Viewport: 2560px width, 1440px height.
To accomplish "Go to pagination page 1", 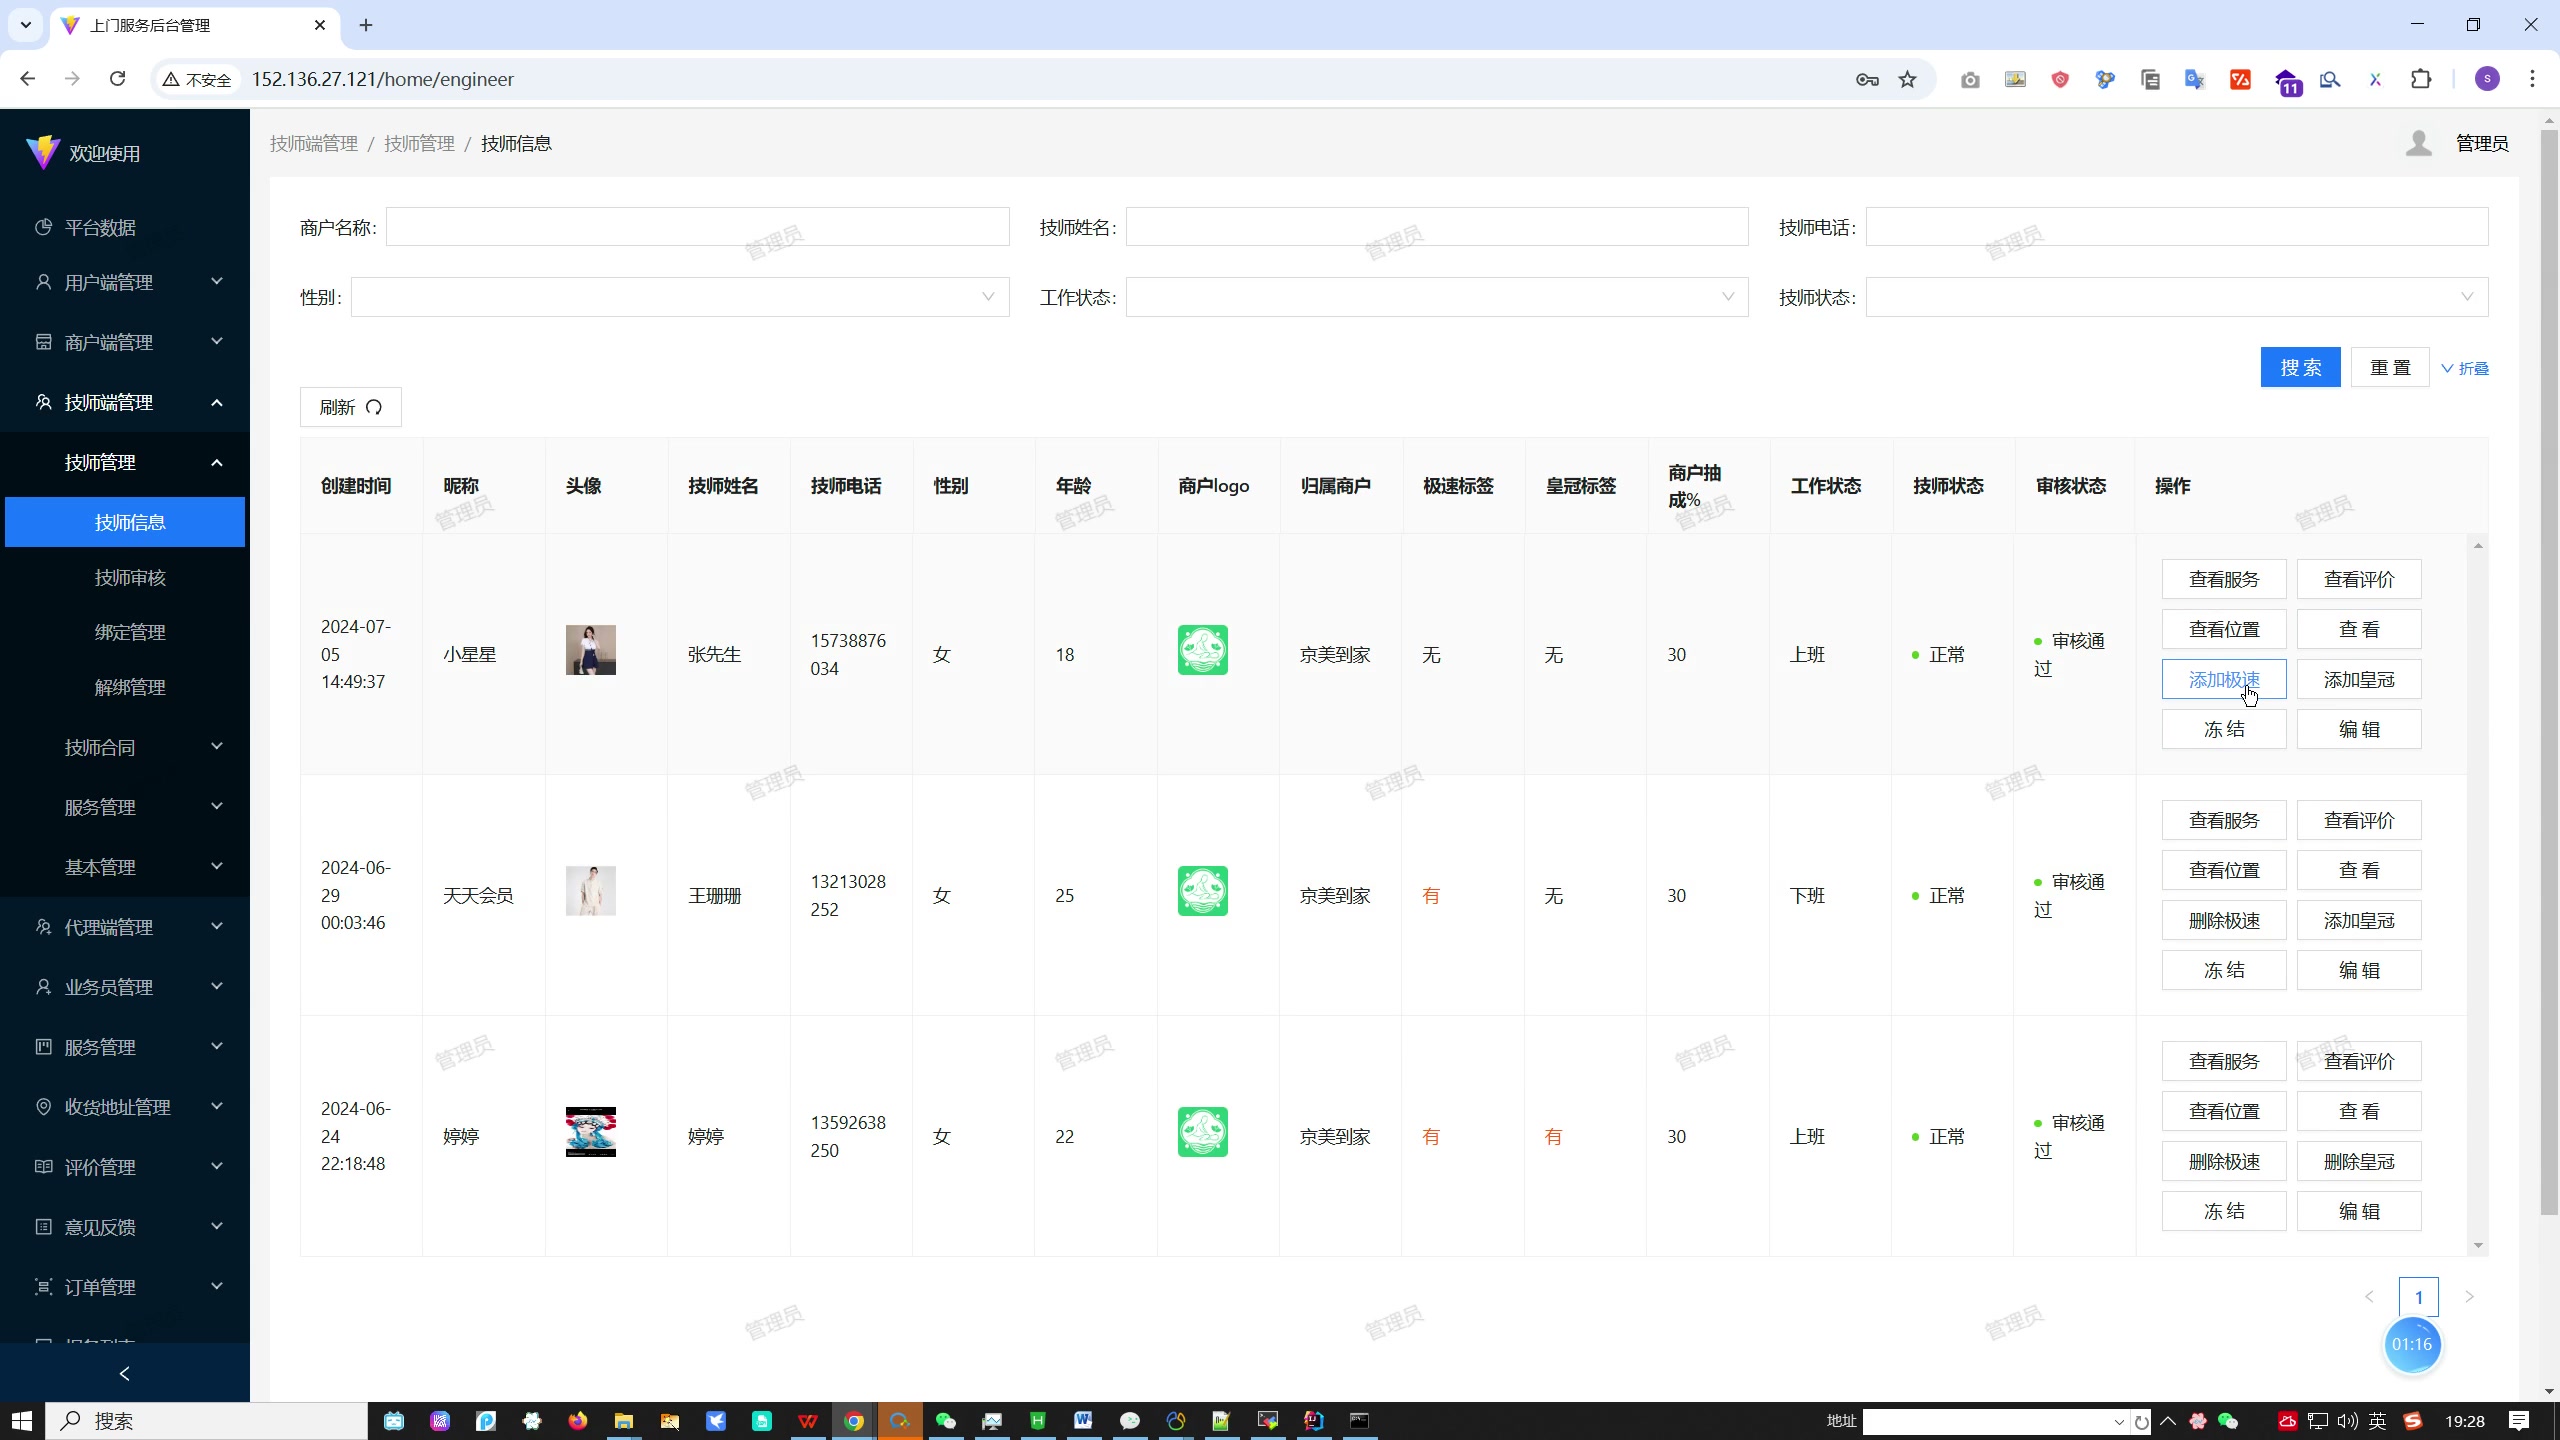I will coord(2418,1297).
